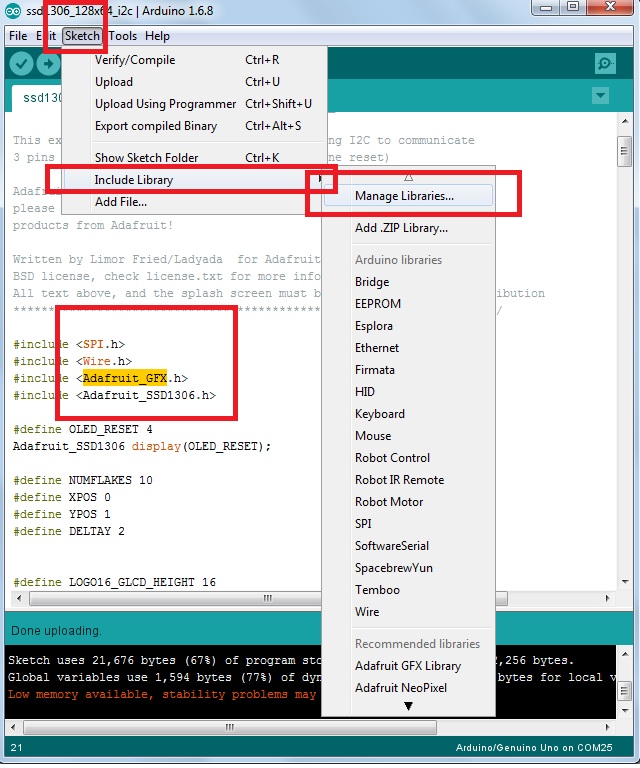Include the Adafruit NeoPixel library
Screen dimensions: 640x768
pos(408,688)
